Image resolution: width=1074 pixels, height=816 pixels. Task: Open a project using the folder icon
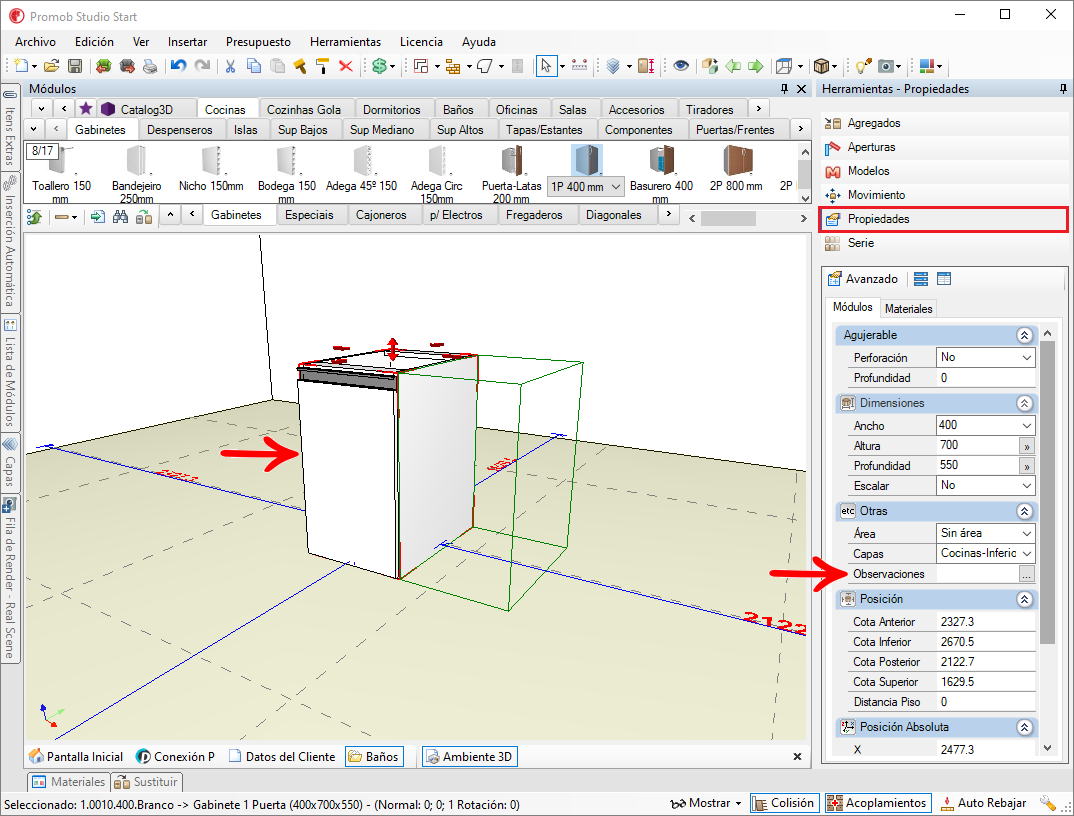51,66
